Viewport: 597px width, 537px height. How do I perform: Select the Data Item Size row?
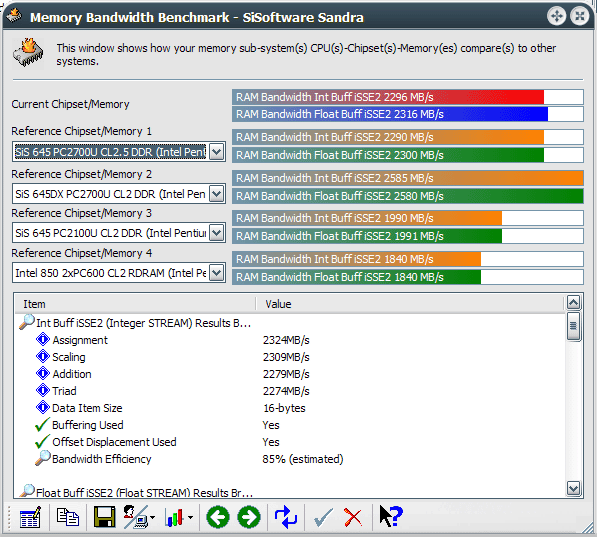click(x=290, y=408)
